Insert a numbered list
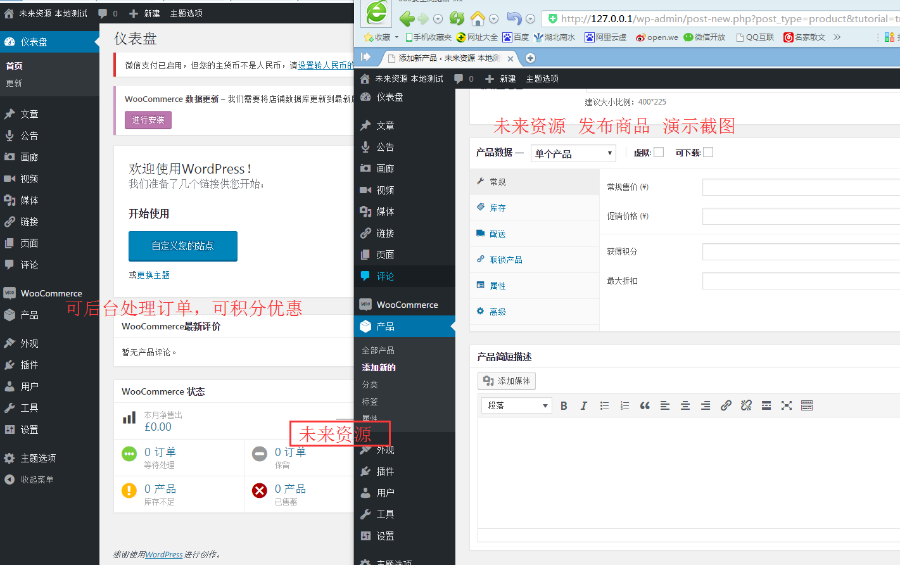This screenshot has width=900, height=565. [x=624, y=405]
